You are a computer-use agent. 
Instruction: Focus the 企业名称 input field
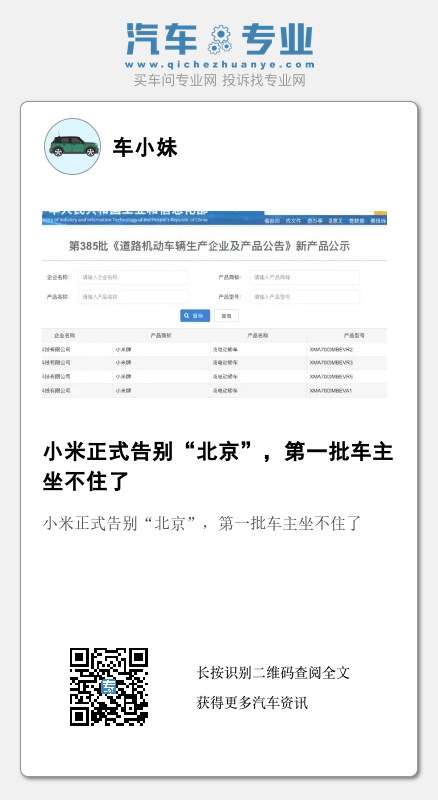(133, 278)
